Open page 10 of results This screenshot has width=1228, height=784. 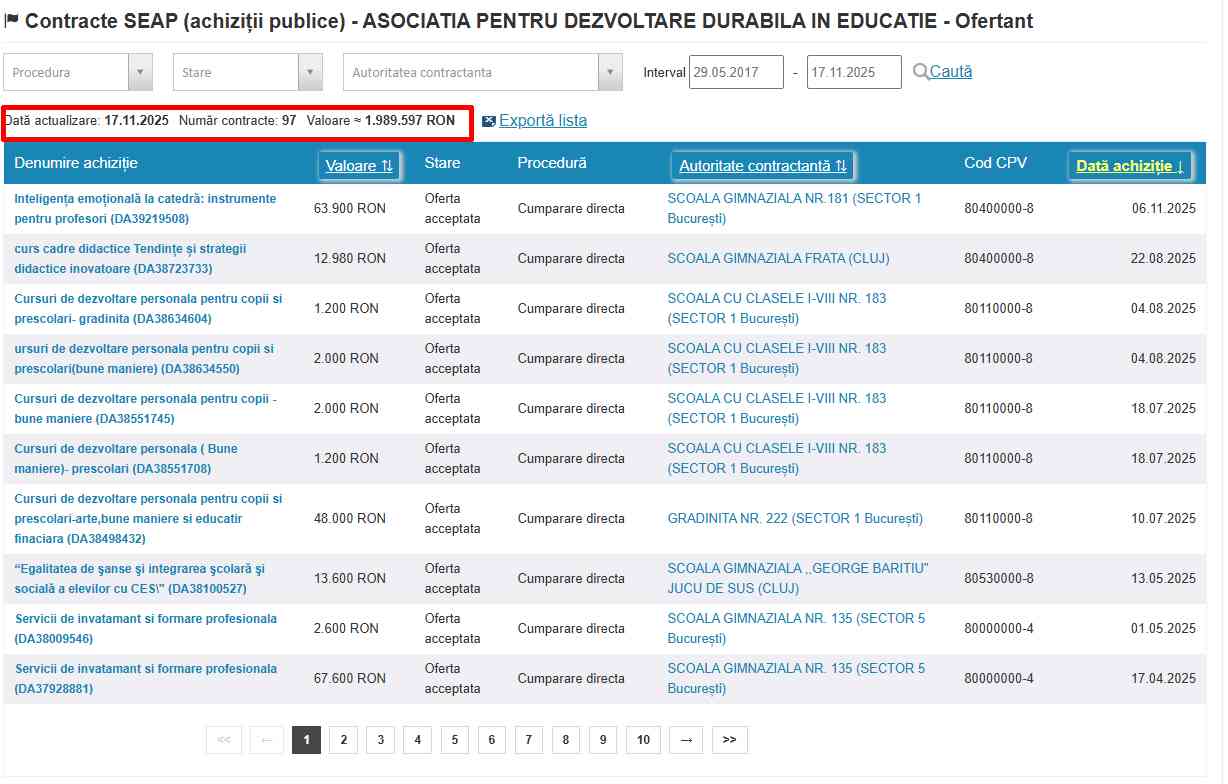point(643,740)
